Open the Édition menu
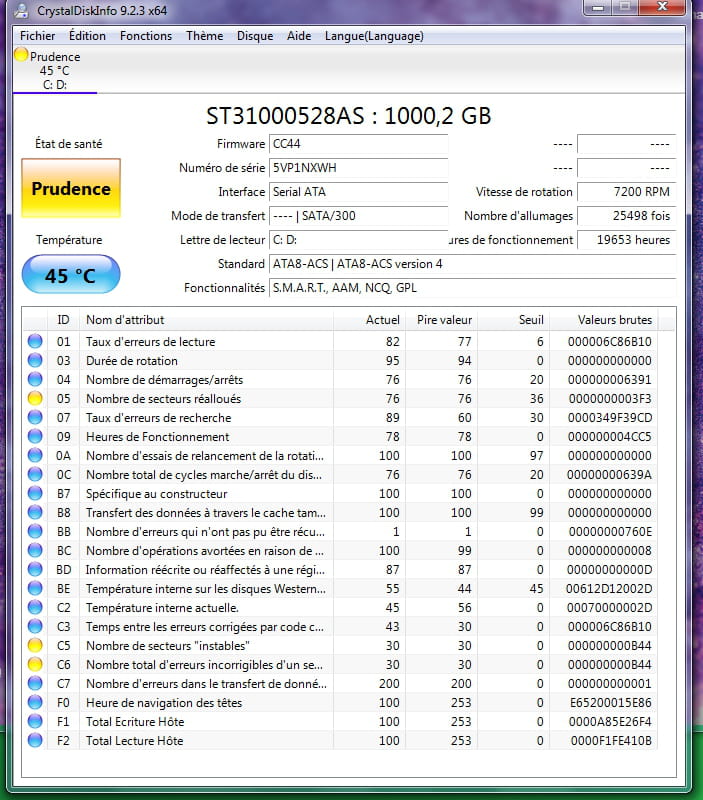Image resolution: width=703 pixels, height=800 pixels. 87,36
